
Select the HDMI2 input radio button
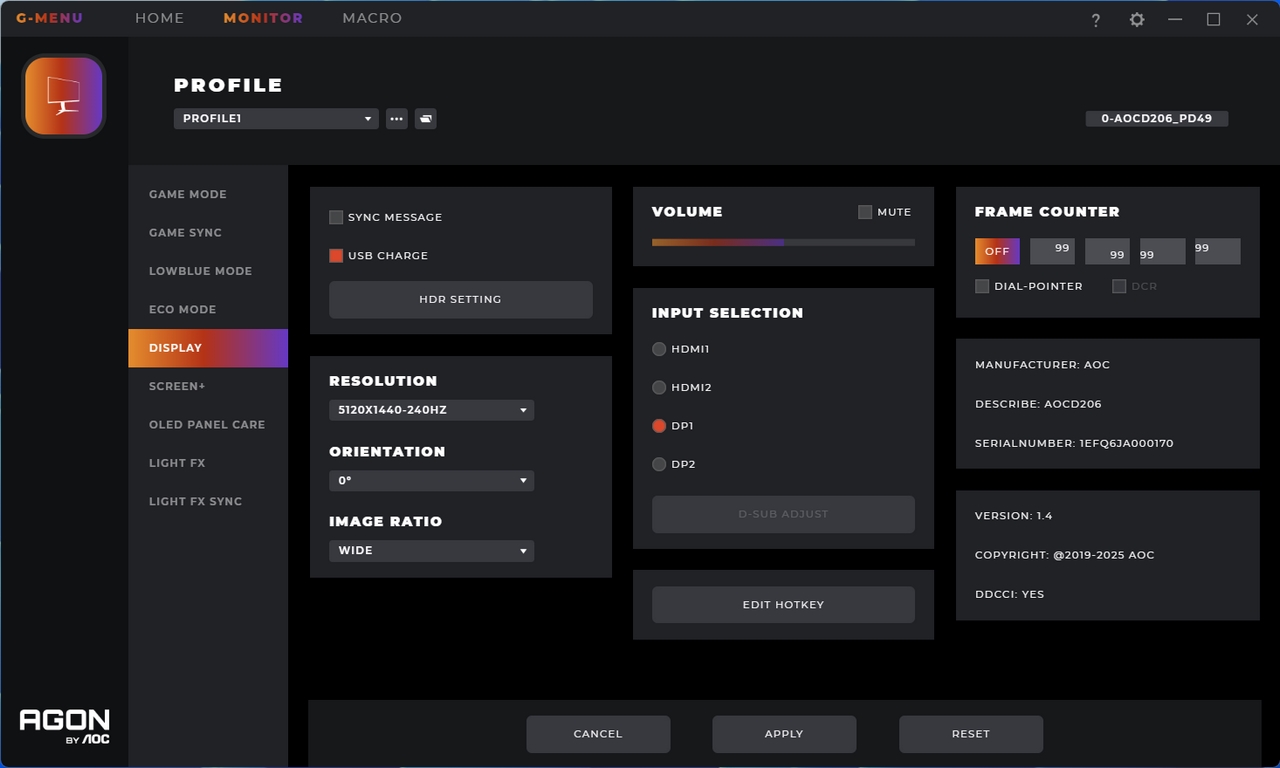click(x=659, y=388)
